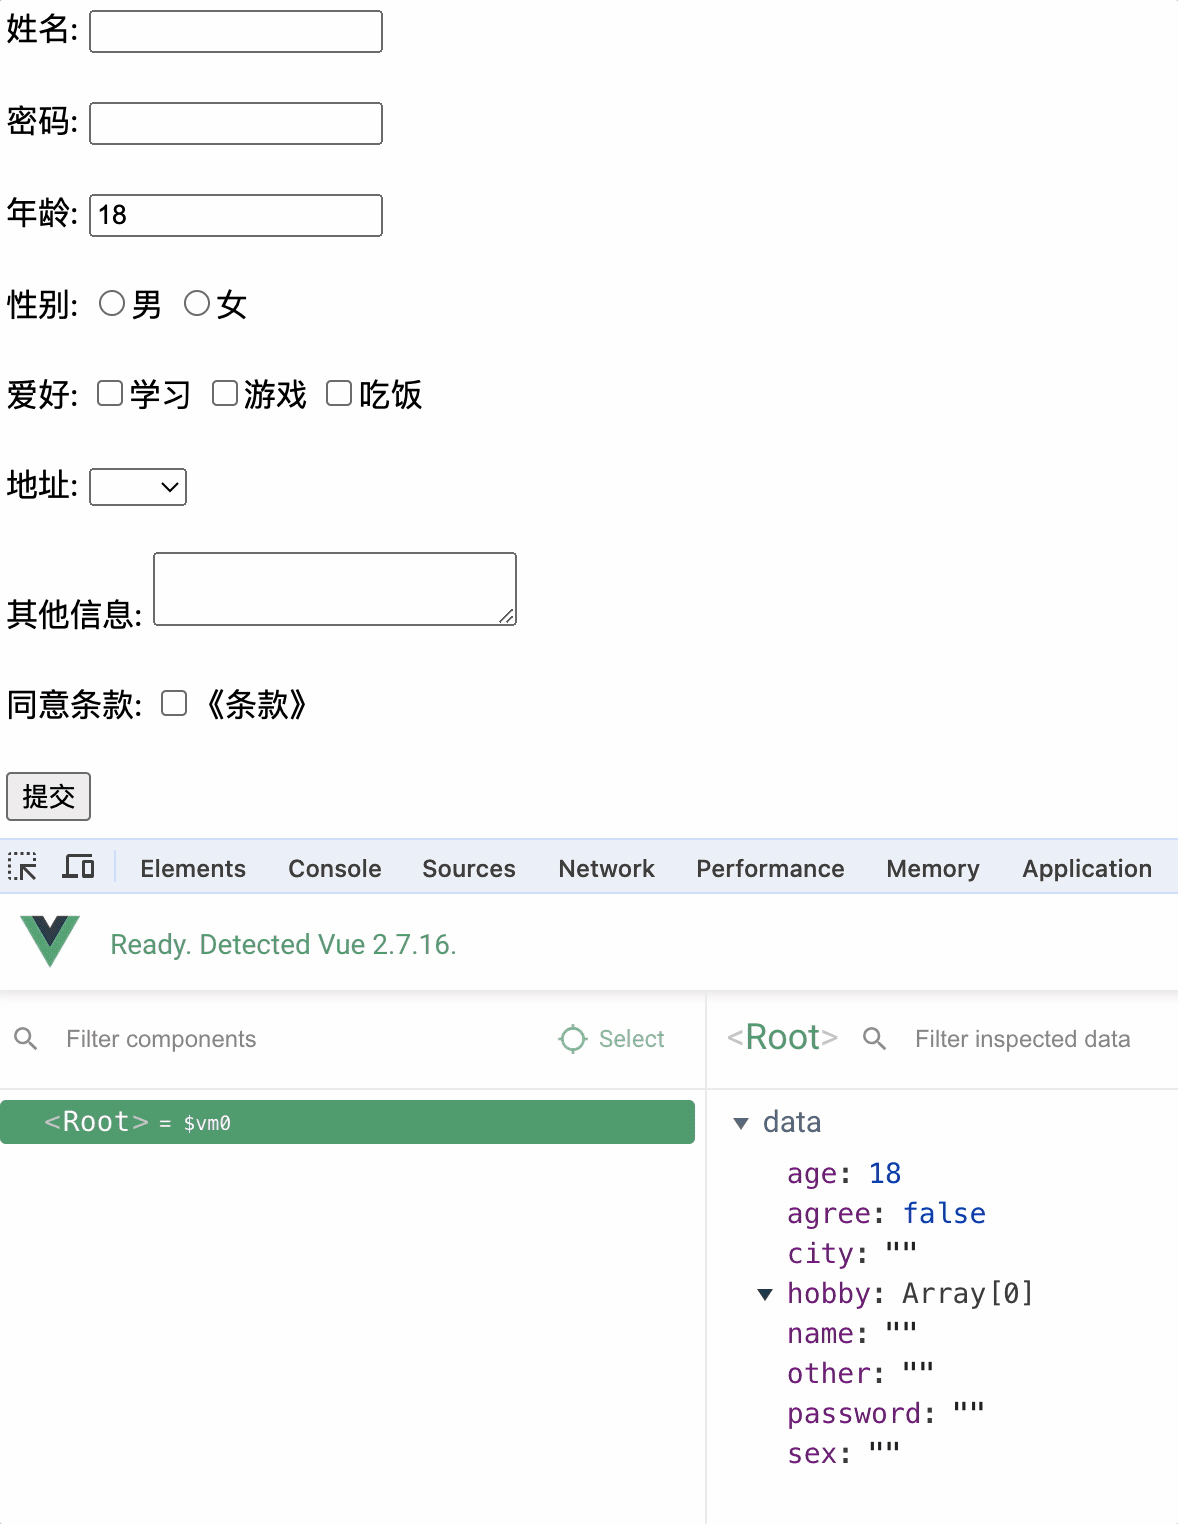Toggle the device toolbar icon

click(78, 867)
